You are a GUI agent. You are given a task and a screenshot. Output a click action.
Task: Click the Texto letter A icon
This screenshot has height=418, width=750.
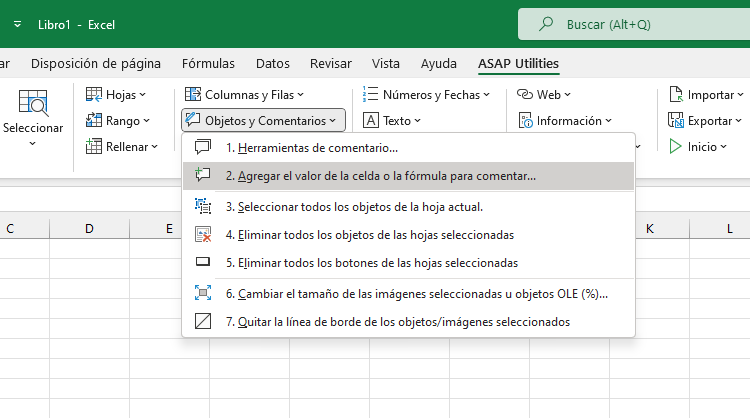(x=371, y=121)
